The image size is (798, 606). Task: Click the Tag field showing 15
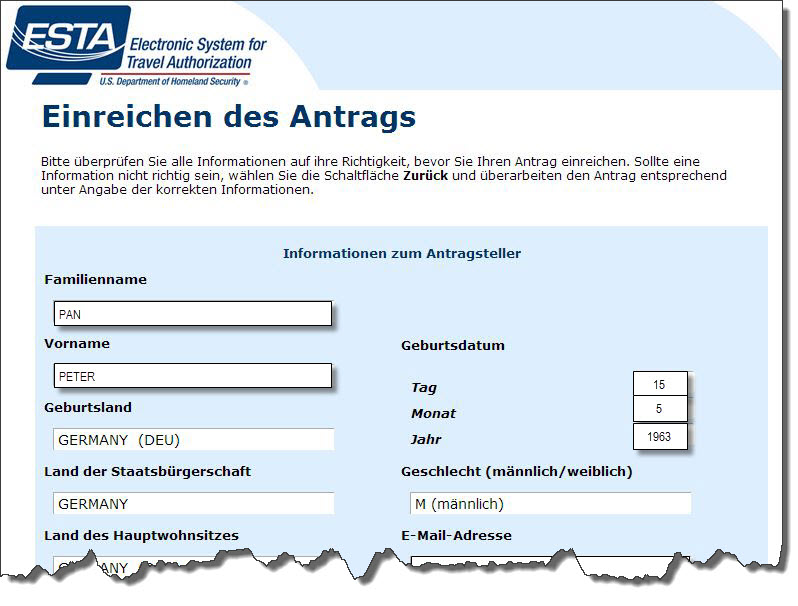point(660,384)
